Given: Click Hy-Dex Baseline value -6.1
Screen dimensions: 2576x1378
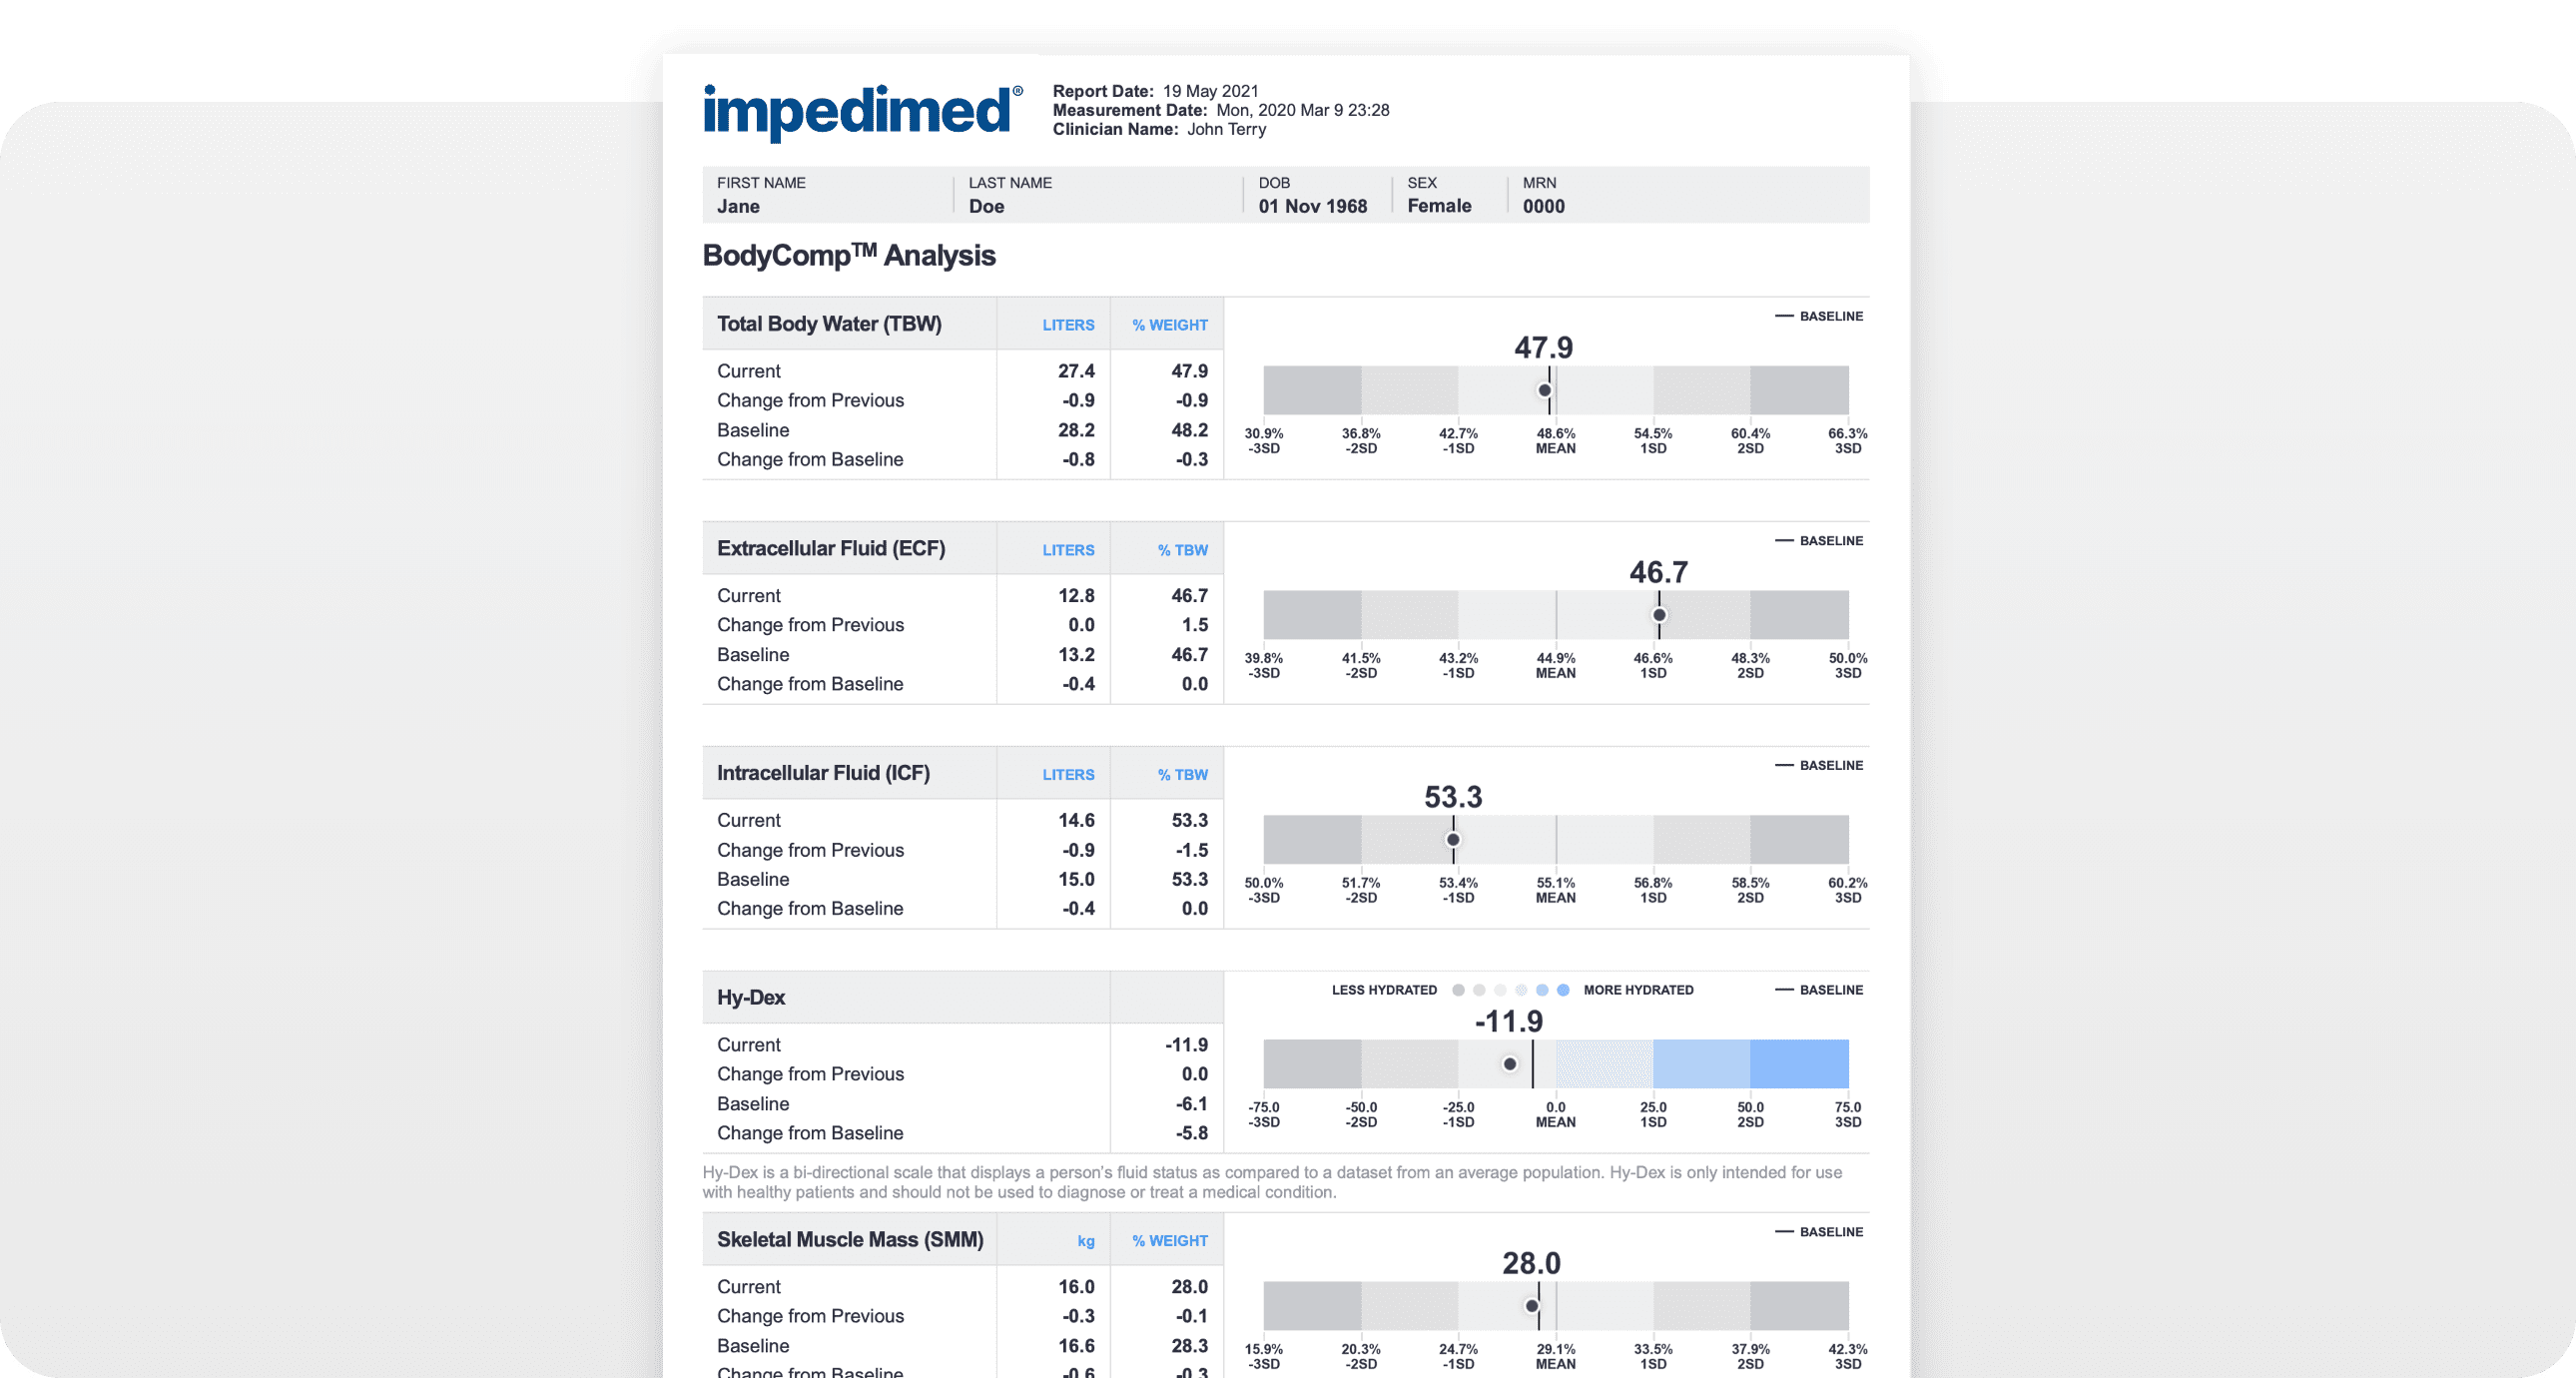Looking at the screenshot, I should 1191,1104.
